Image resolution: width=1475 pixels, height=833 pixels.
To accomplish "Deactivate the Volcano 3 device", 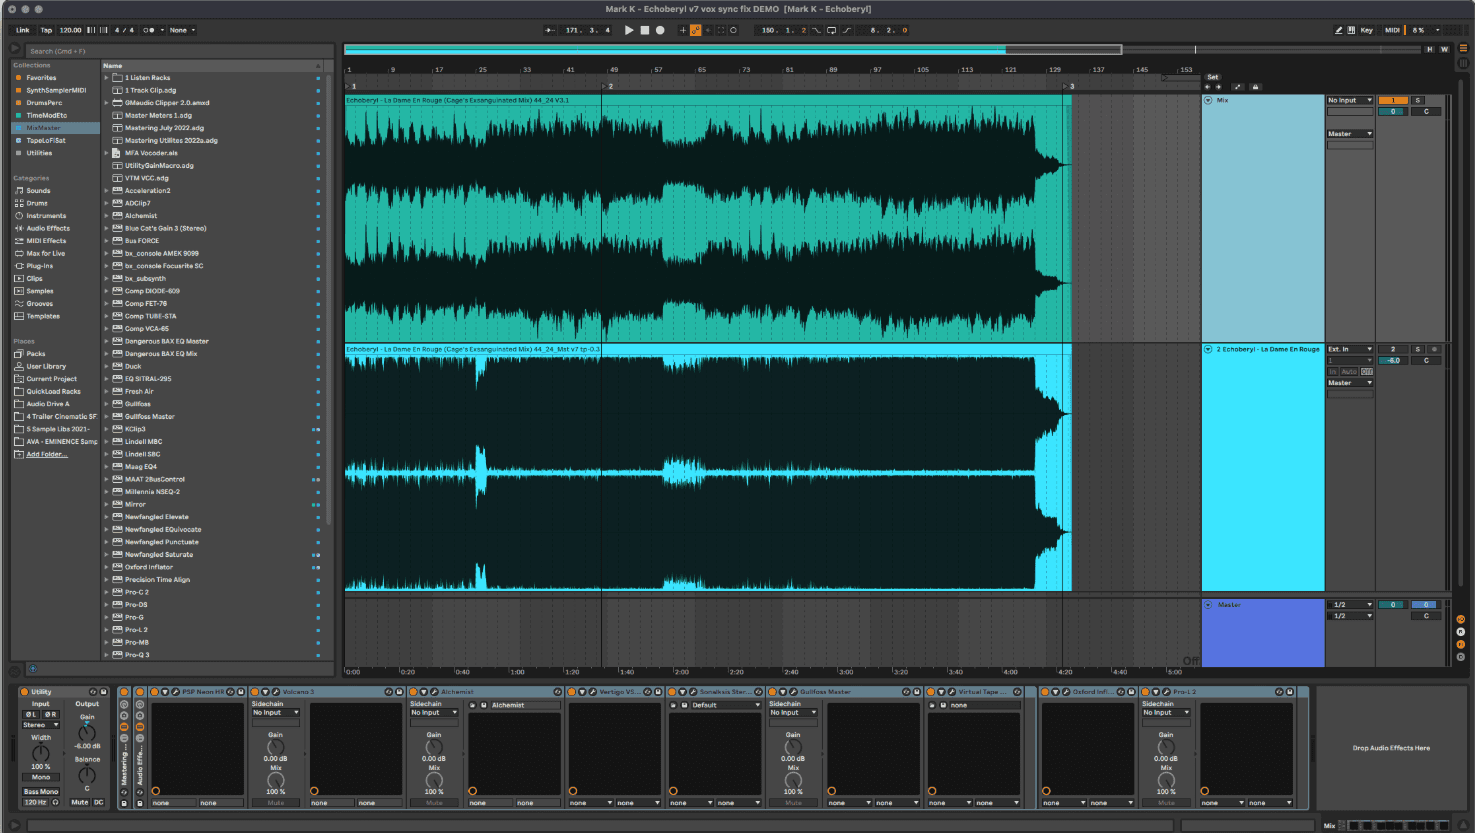I will click(x=255, y=692).
